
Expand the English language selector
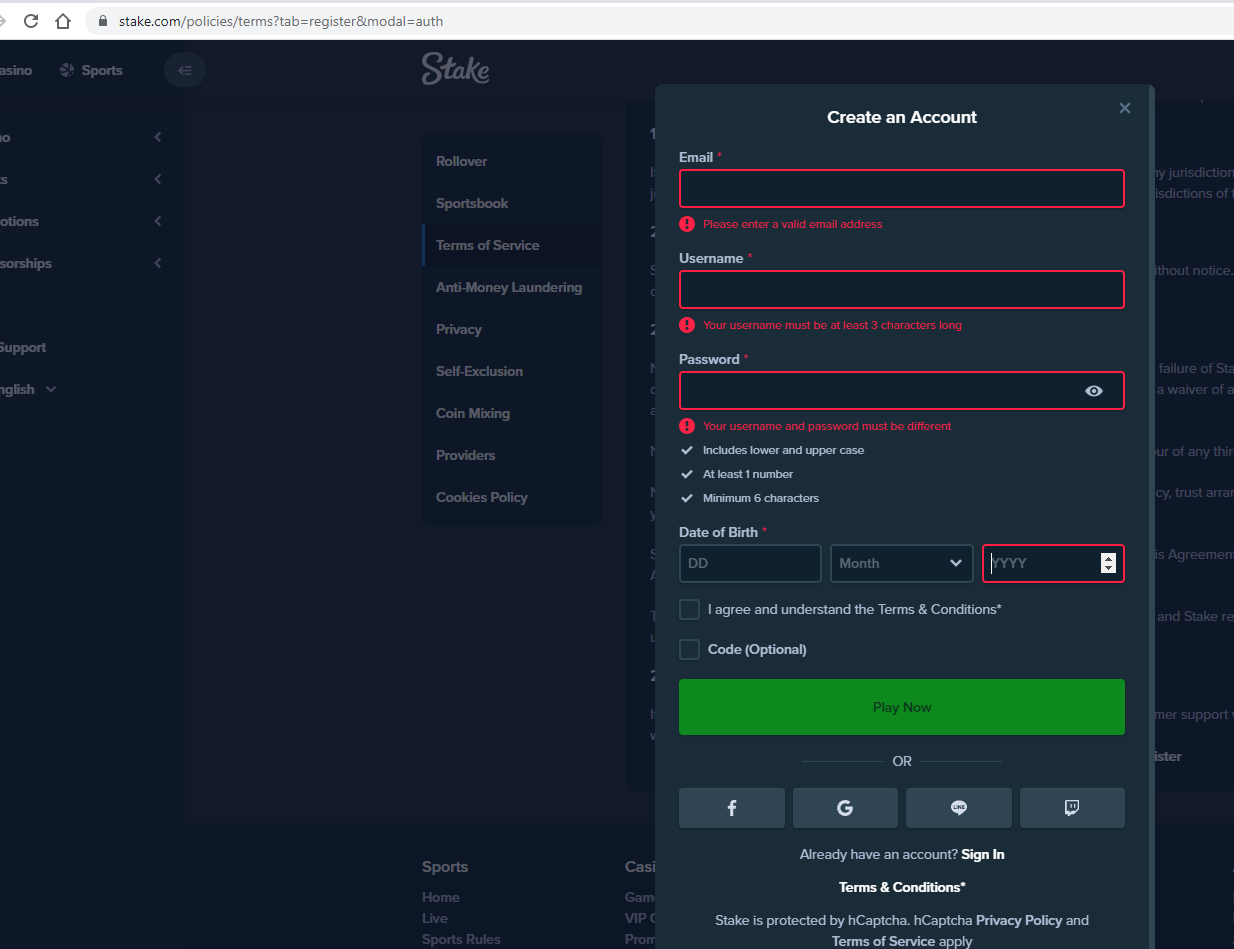[x=28, y=389]
